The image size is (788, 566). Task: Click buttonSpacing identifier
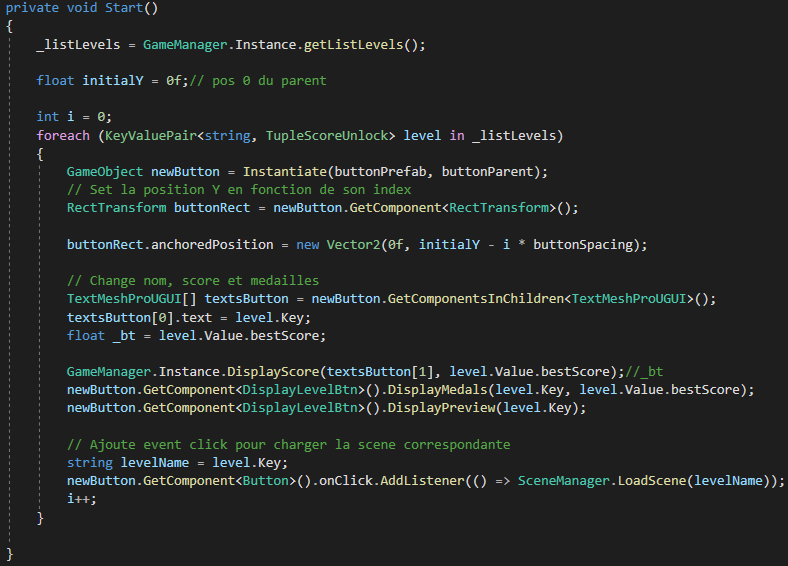[583, 245]
